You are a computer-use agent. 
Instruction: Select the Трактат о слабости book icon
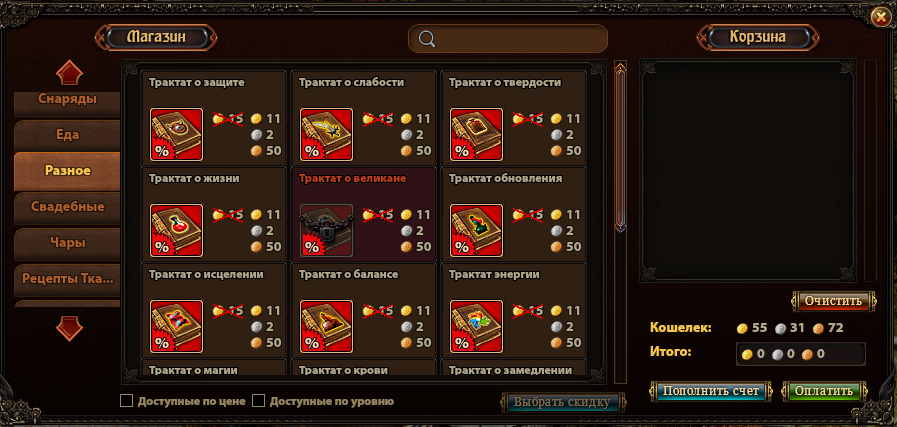[326, 135]
